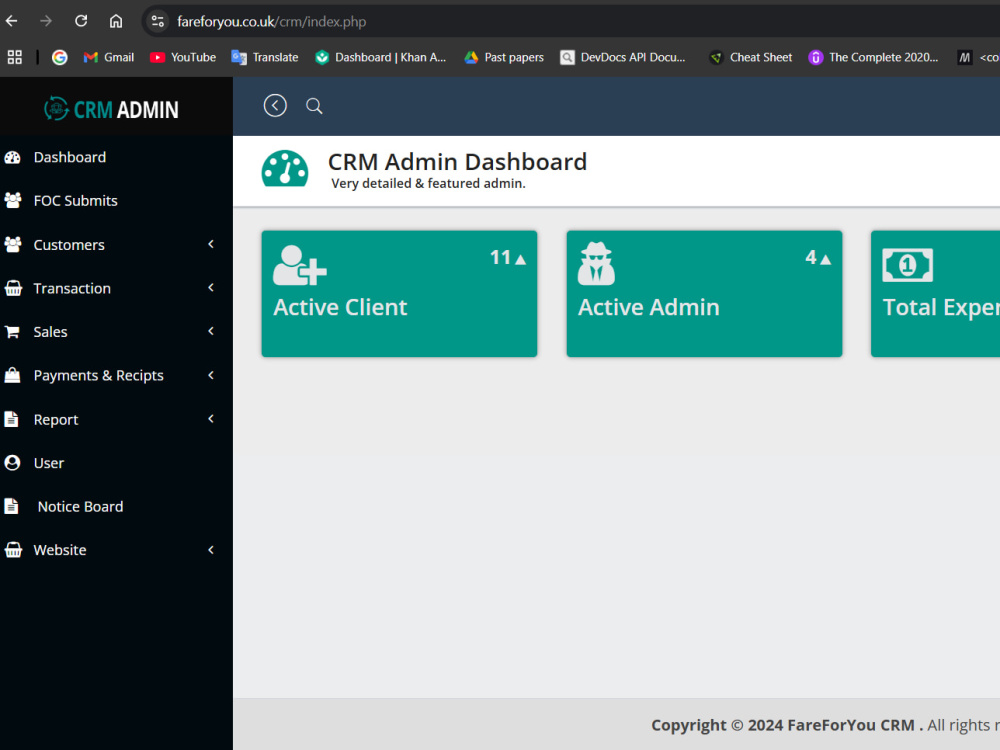The image size is (1000, 750).
Task: Click the CRM ADMIN logo
Action: coord(112,109)
